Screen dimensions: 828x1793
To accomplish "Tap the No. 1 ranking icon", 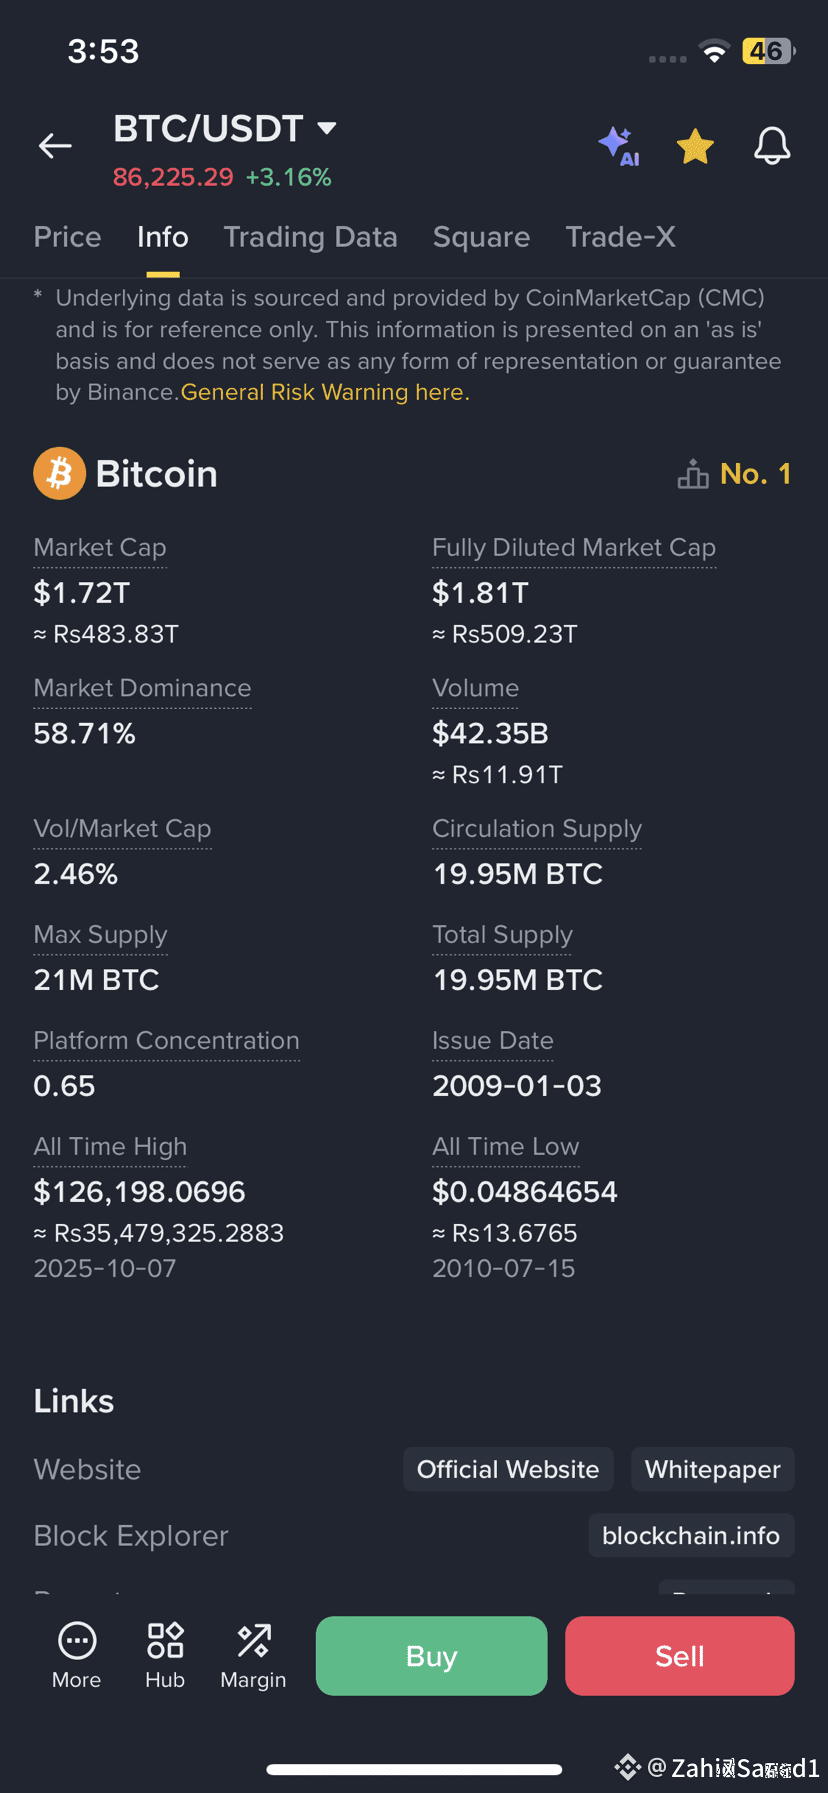I will point(693,473).
